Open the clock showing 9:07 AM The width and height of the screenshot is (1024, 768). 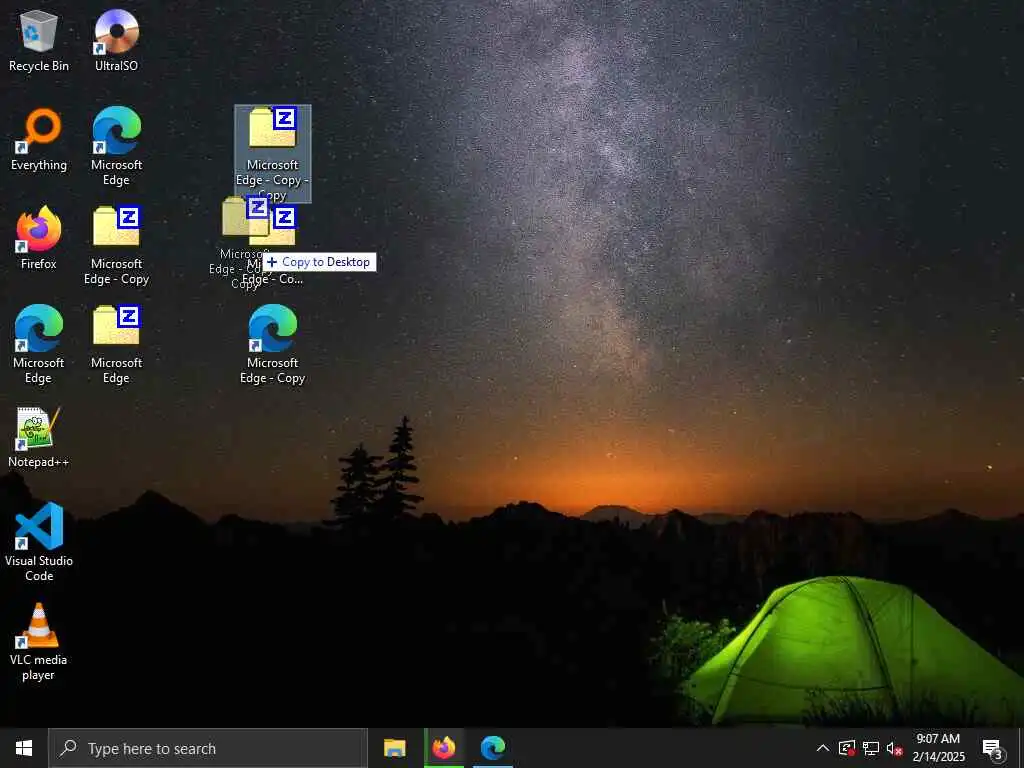[x=938, y=748]
